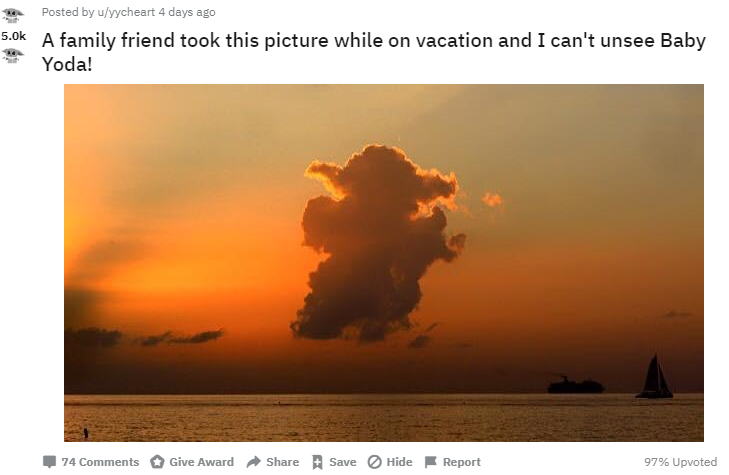Select the 'Give Award' label
Image resolution: width=729 pixels, height=475 pixels.
[x=201, y=462]
